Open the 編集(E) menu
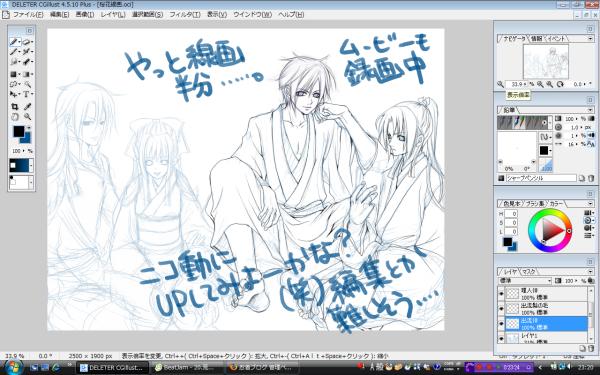 [59, 15]
